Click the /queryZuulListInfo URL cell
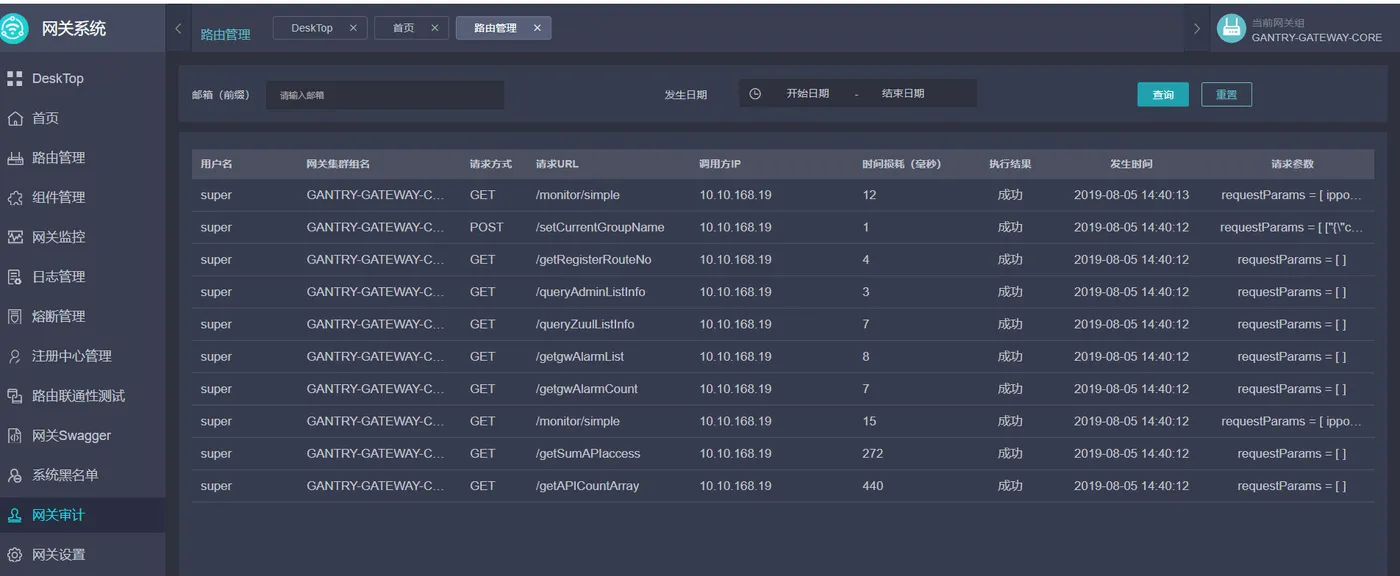 pyautogui.click(x=585, y=324)
